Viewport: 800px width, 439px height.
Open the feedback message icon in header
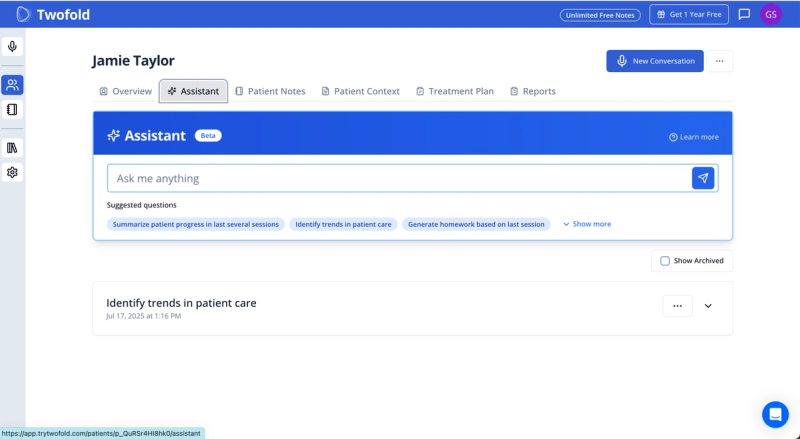coord(744,14)
